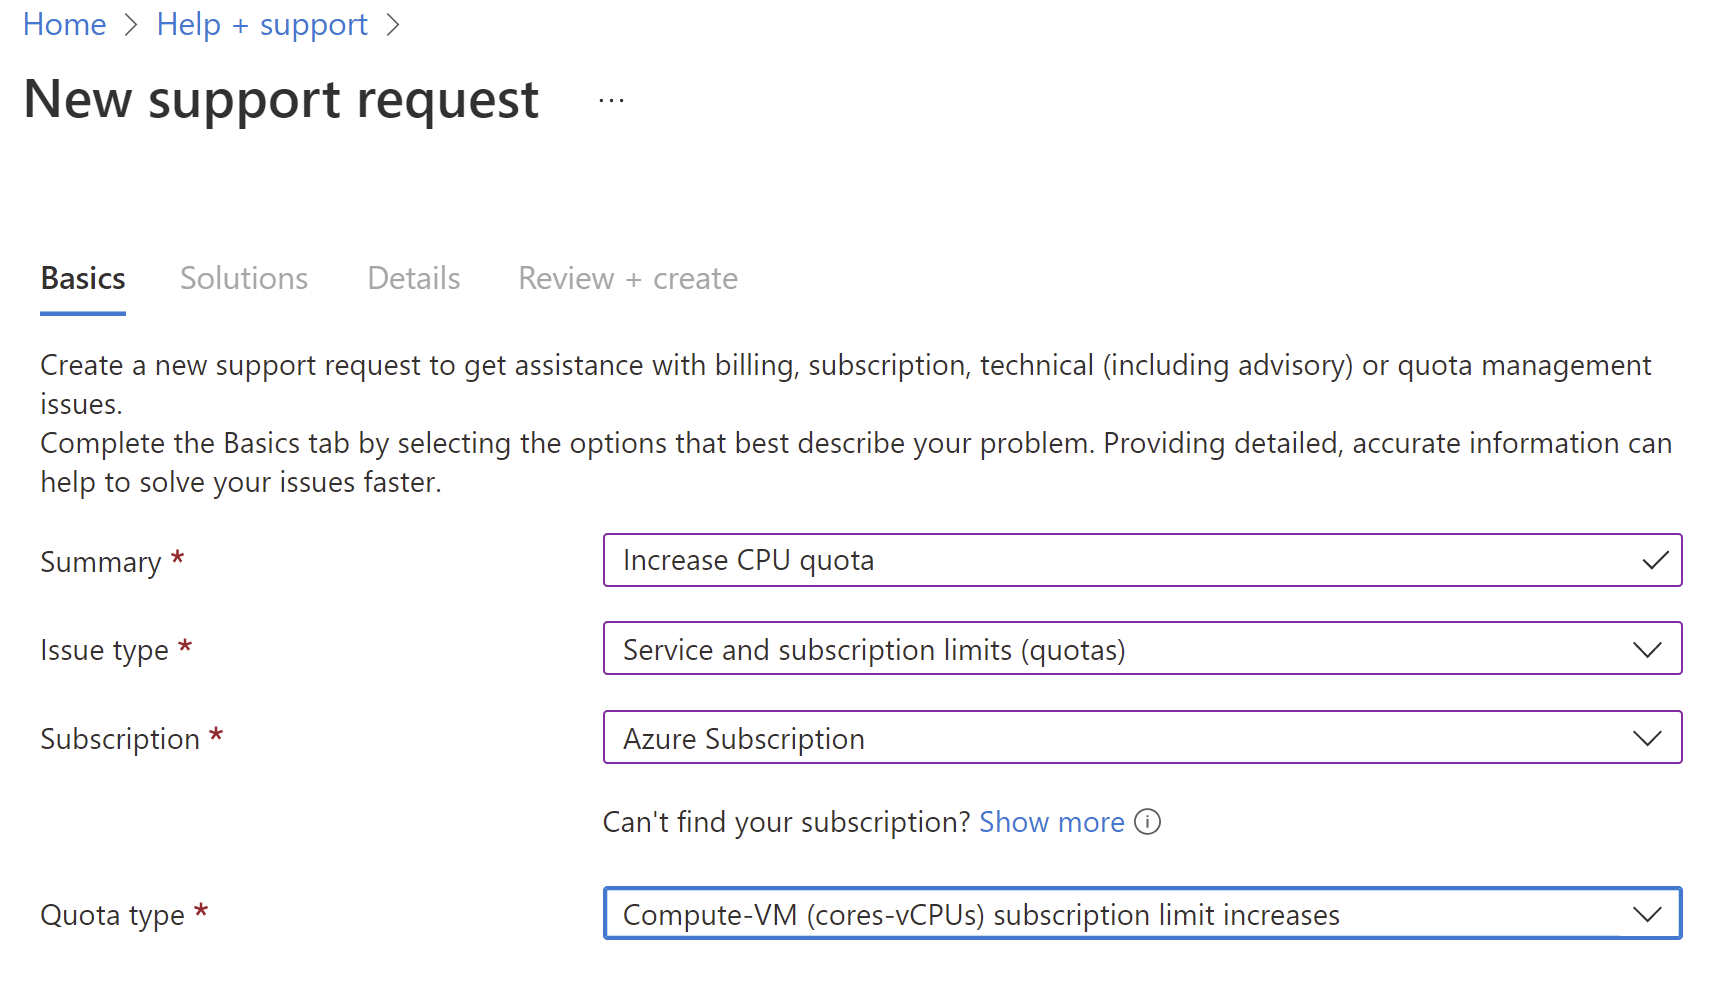This screenshot has width=1712, height=984.
Task: Click the chevron arrow in Subscription field
Action: coord(1647,738)
